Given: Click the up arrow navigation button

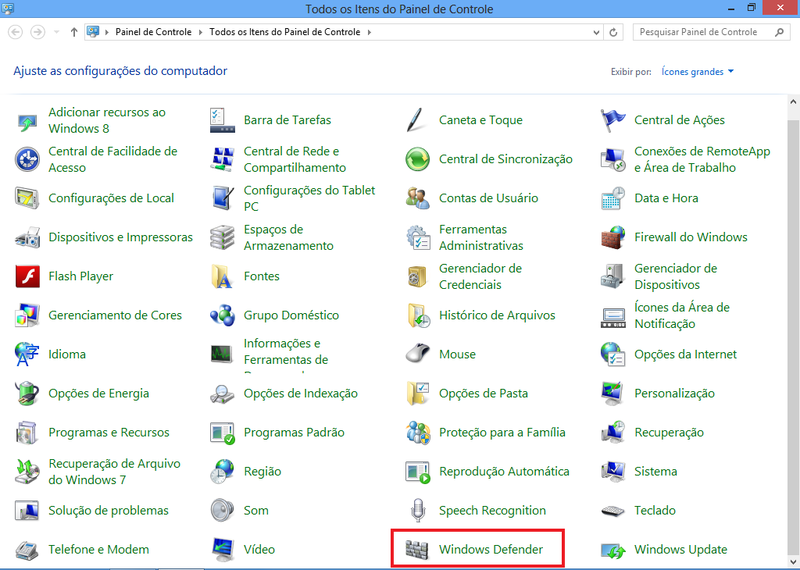Looking at the screenshot, I should pos(75,32).
